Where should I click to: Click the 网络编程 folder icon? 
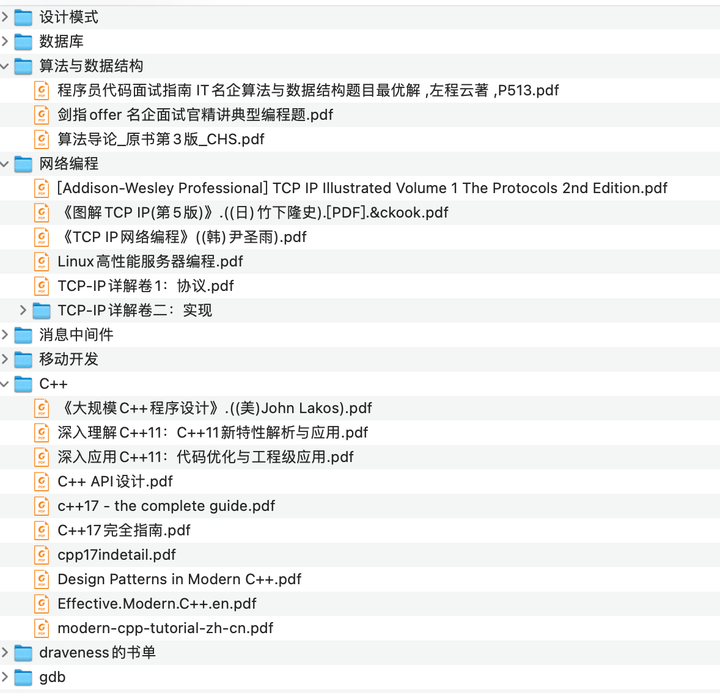[x=23, y=164]
